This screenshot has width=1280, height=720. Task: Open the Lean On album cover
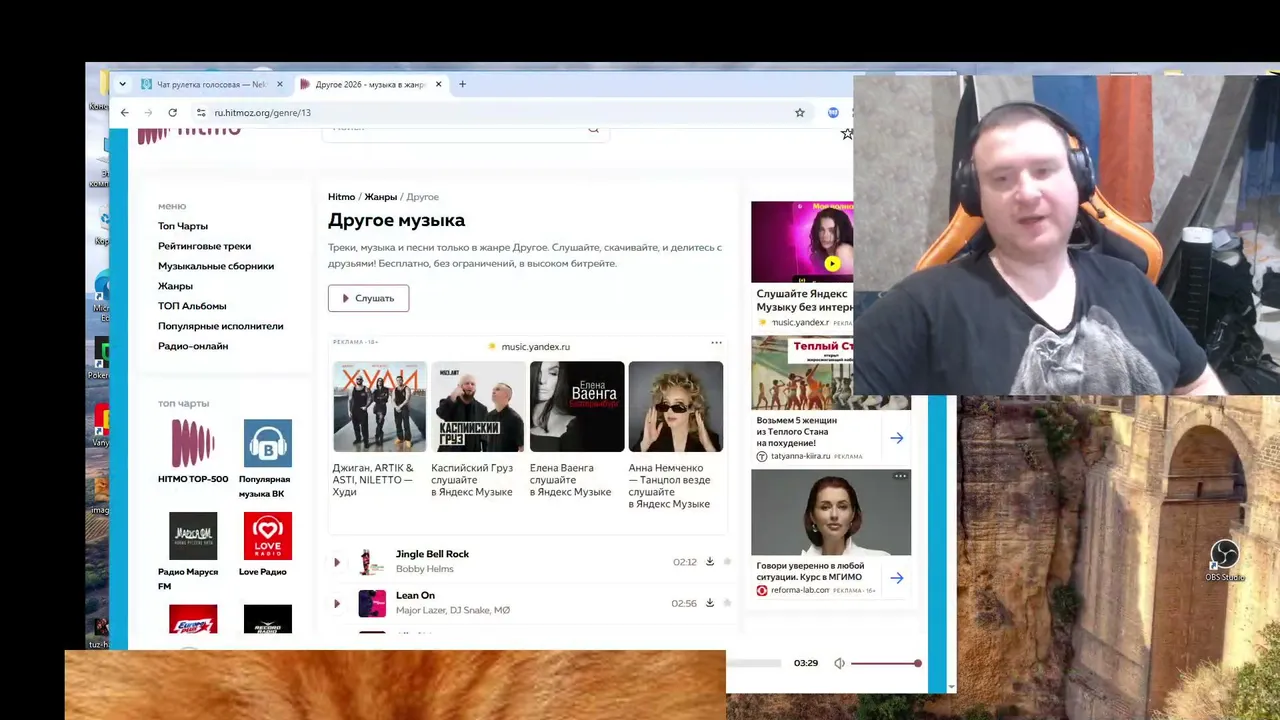pyautogui.click(x=372, y=603)
